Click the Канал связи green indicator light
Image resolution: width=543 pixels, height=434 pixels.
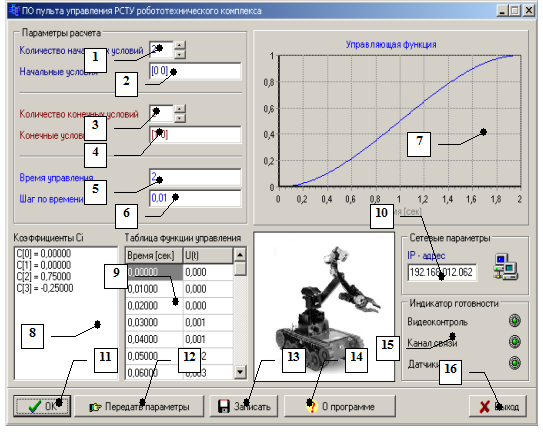tap(515, 342)
